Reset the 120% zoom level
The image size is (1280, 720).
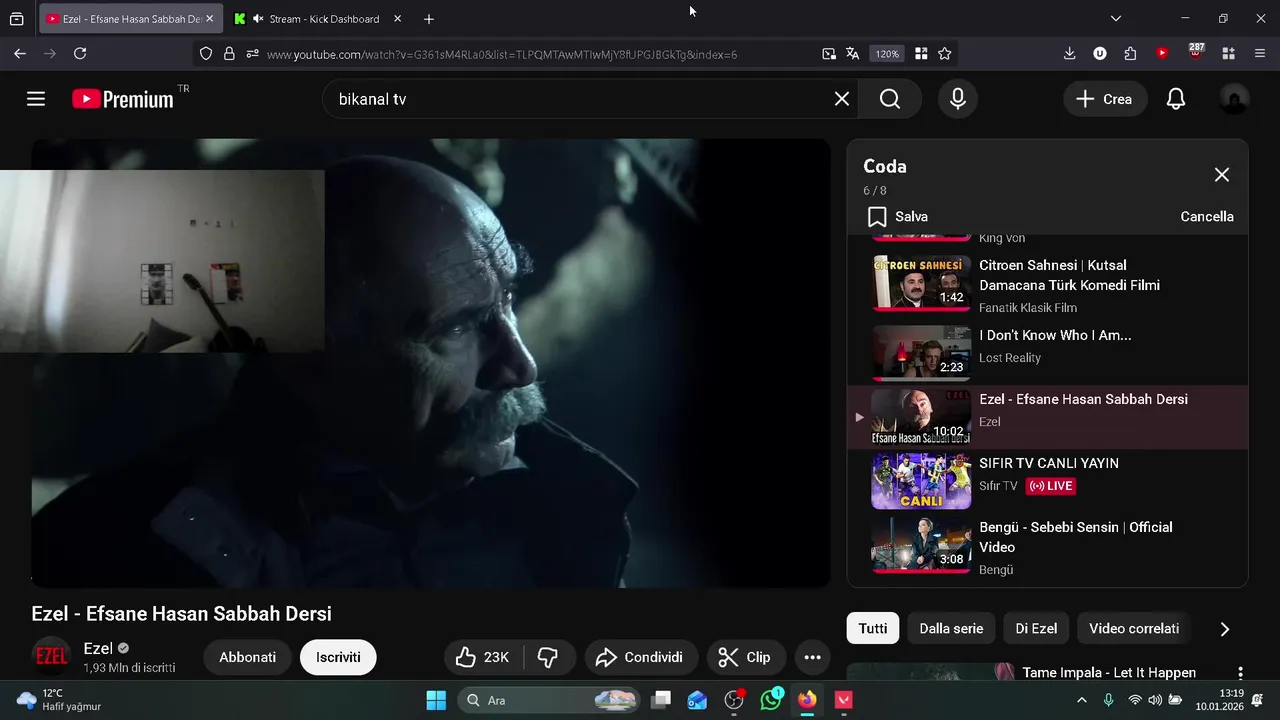click(887, 54)
